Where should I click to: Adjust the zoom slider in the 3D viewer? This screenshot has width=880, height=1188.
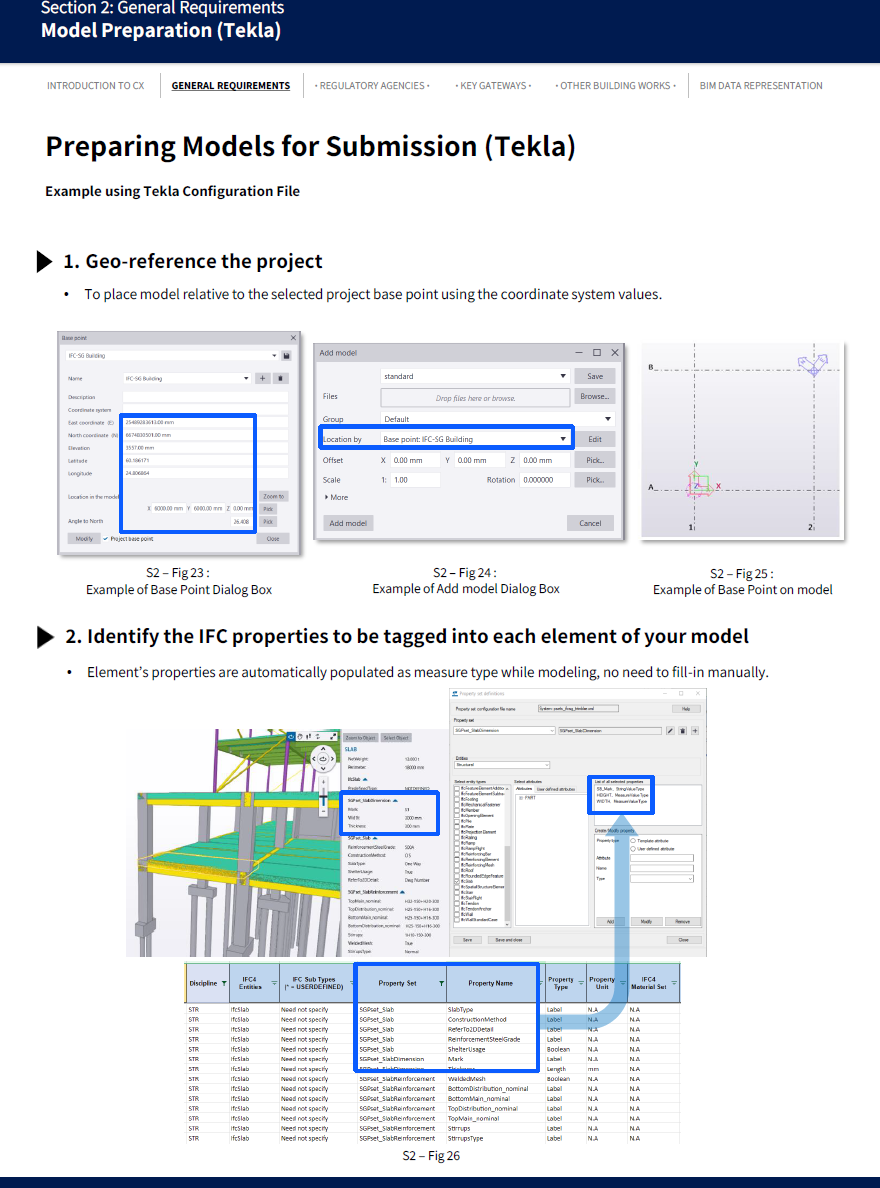coord(323,797)
